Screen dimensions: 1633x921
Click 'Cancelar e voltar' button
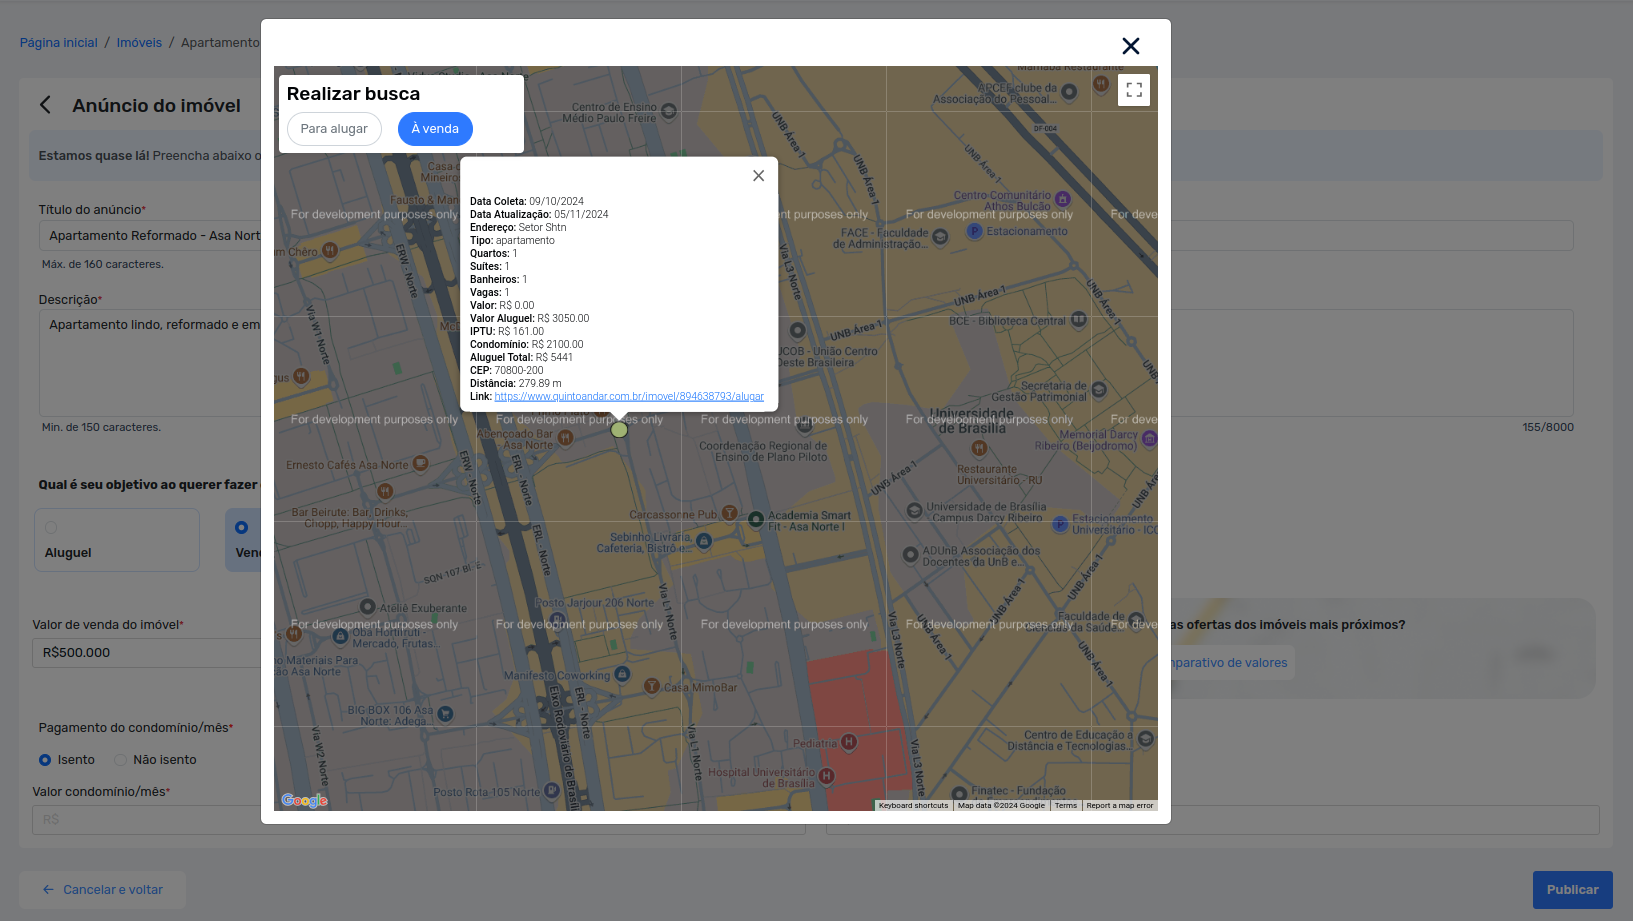point(102,890)
